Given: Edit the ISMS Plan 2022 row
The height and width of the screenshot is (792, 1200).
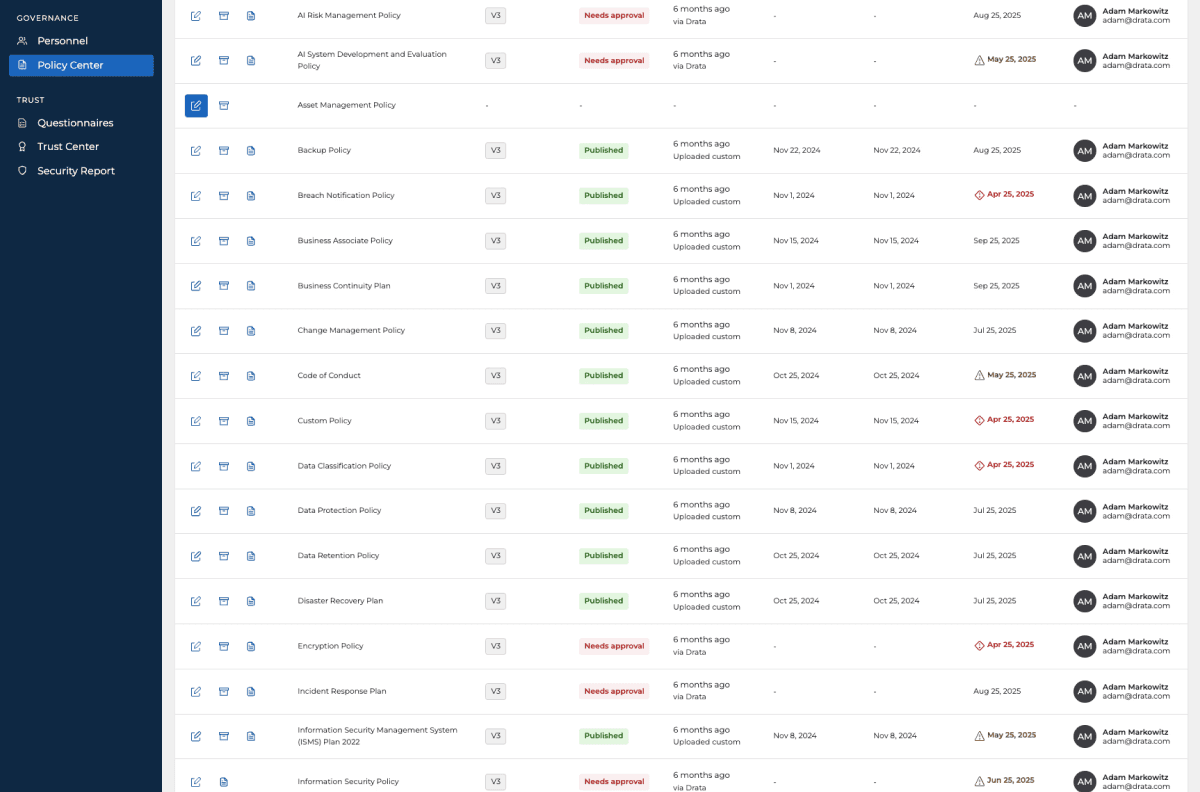Looking at the screenshot, I should (x=196, y=736).
